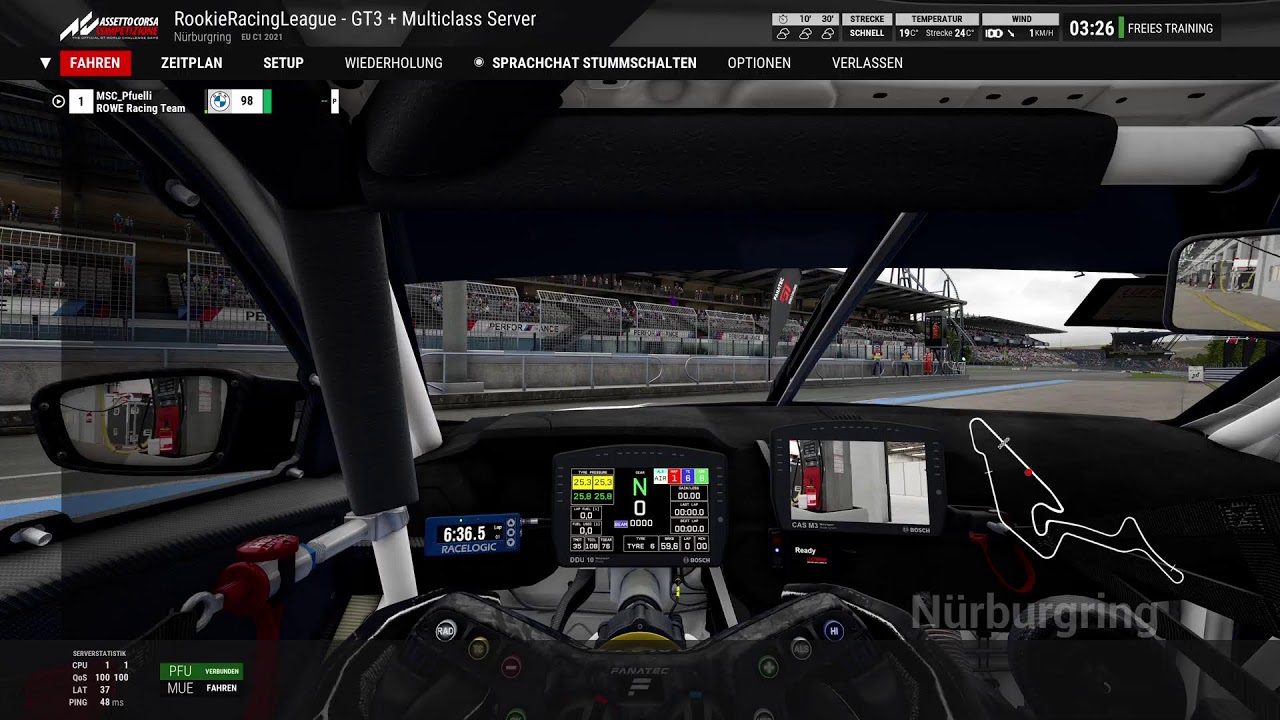Click the SERVERSTATISTIK heading
The width and height of the screenshot is (1280, 720).
pos(100,653)
